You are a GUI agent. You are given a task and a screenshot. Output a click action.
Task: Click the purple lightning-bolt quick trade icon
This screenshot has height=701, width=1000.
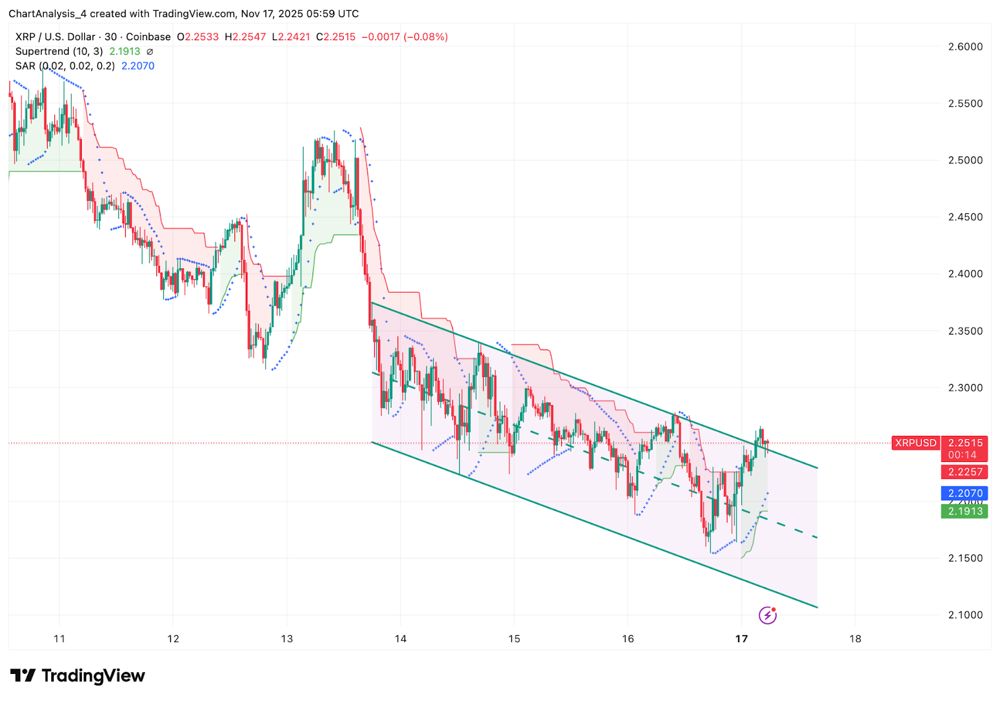coord(767,615)
